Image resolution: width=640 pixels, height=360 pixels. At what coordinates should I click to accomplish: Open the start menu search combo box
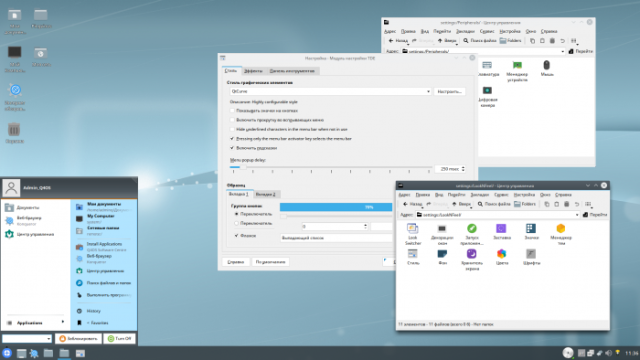27,338
